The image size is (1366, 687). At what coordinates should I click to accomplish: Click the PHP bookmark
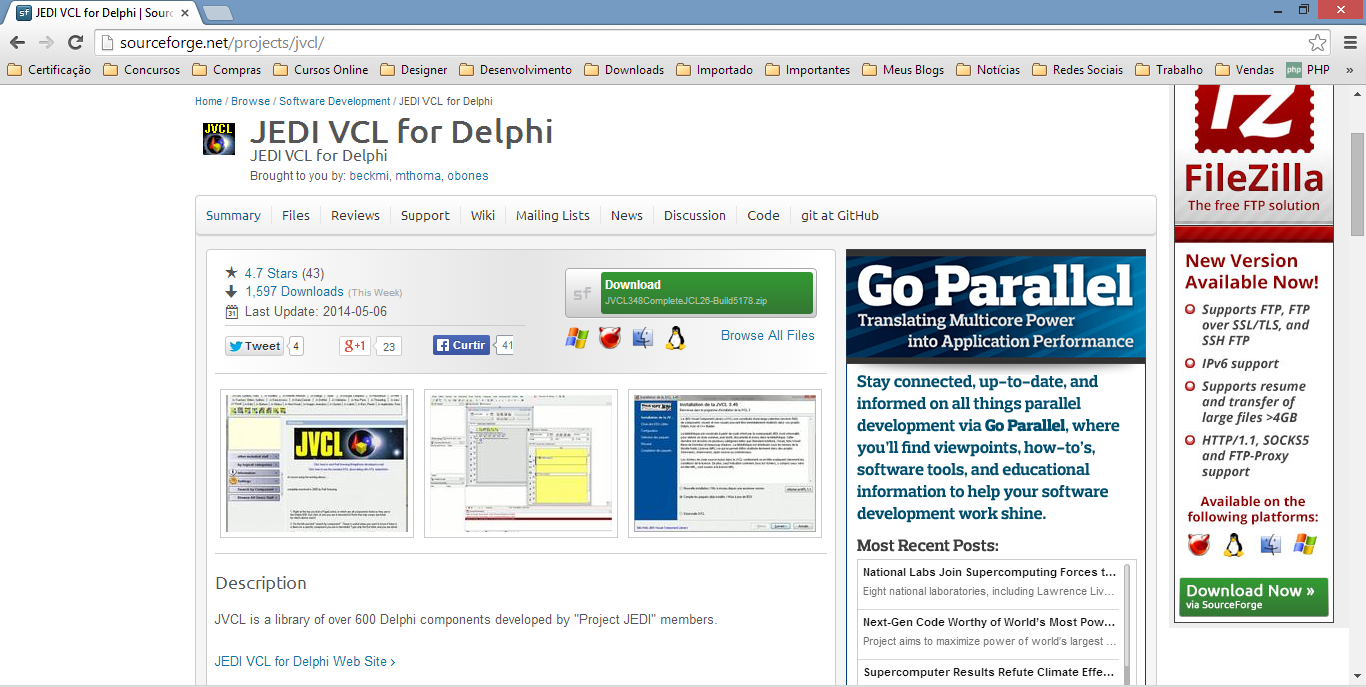(1308, 70)
